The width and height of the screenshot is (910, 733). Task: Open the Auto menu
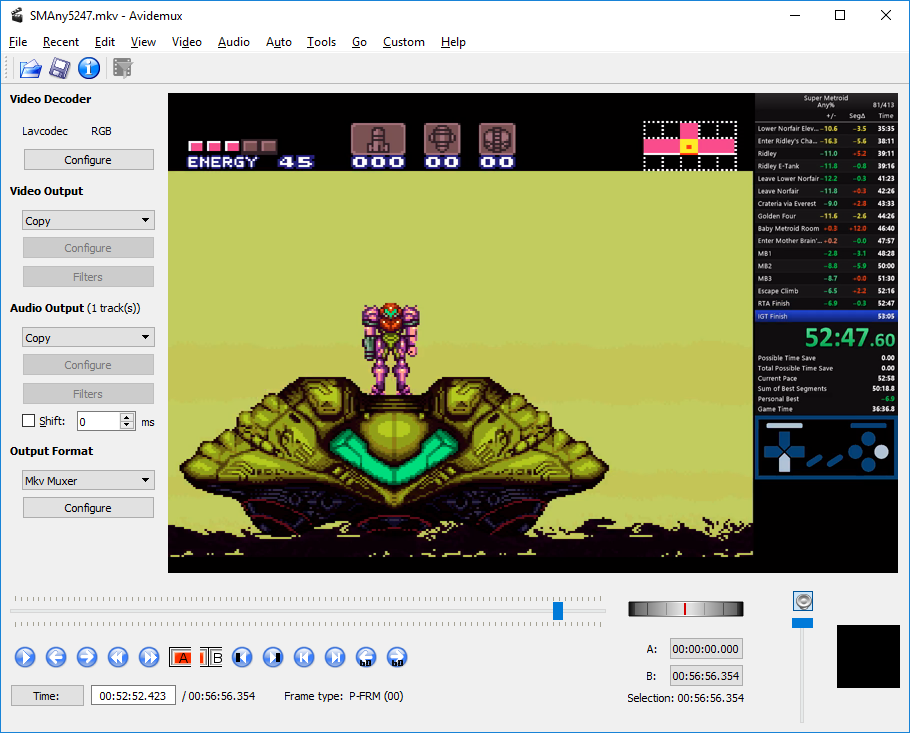tap(279, 42)
